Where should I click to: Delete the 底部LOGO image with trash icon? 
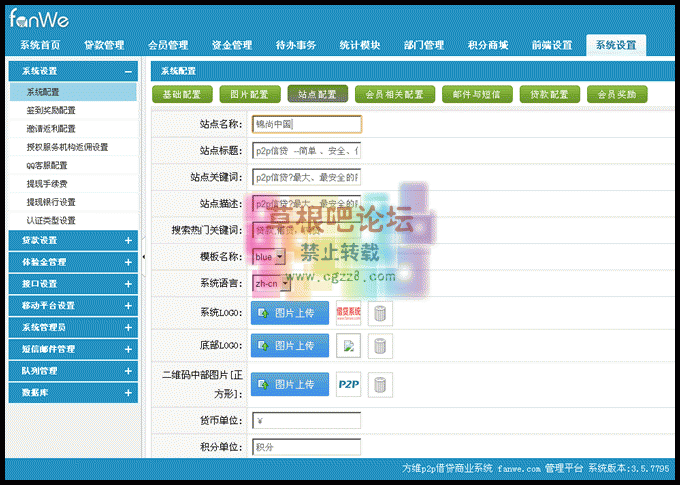tap(380, 346)
